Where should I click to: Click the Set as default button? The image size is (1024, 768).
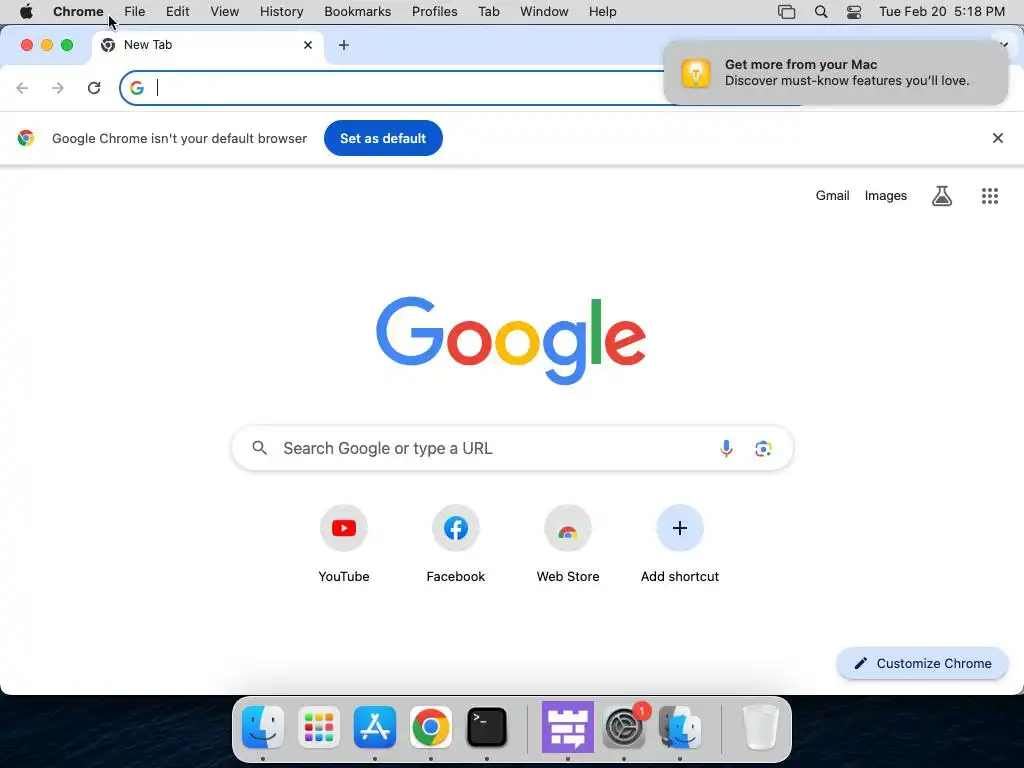tap(383, 138)
